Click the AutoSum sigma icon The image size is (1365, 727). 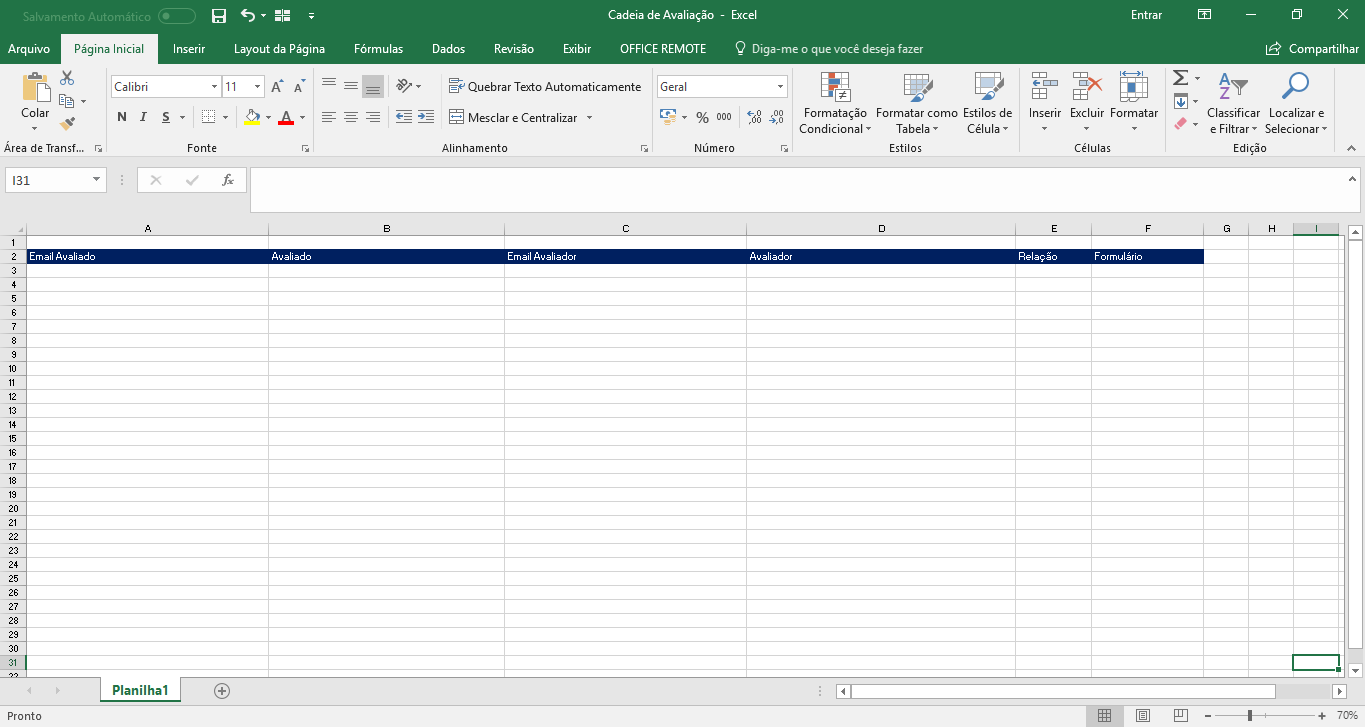[x=1180, y=78]
